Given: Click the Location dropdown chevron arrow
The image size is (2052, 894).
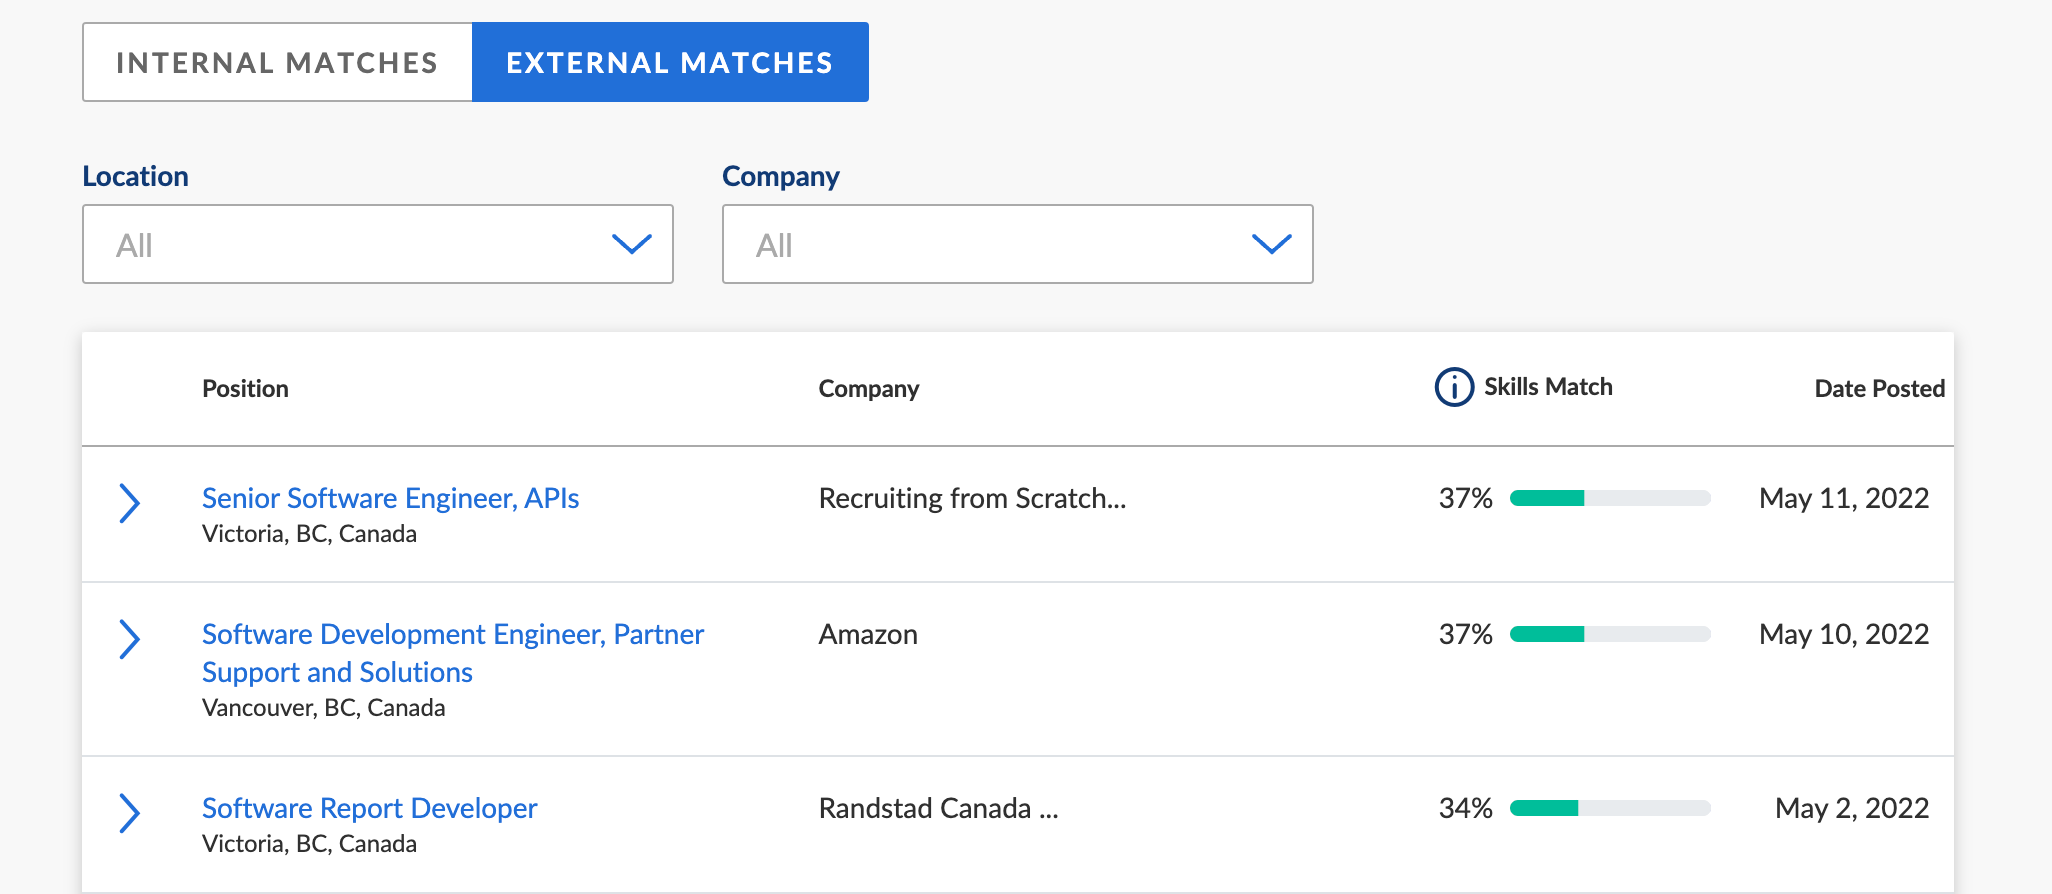Looking at the screenshot, I should [x=632, y=244].
